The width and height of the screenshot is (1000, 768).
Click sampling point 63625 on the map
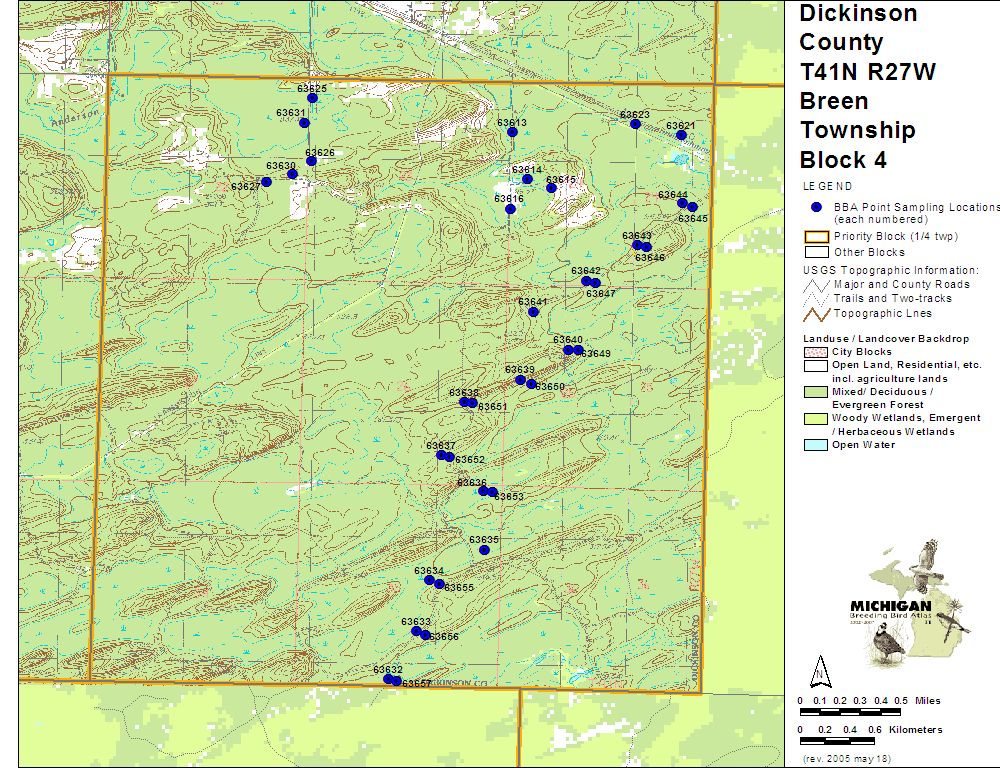(312, 98)
